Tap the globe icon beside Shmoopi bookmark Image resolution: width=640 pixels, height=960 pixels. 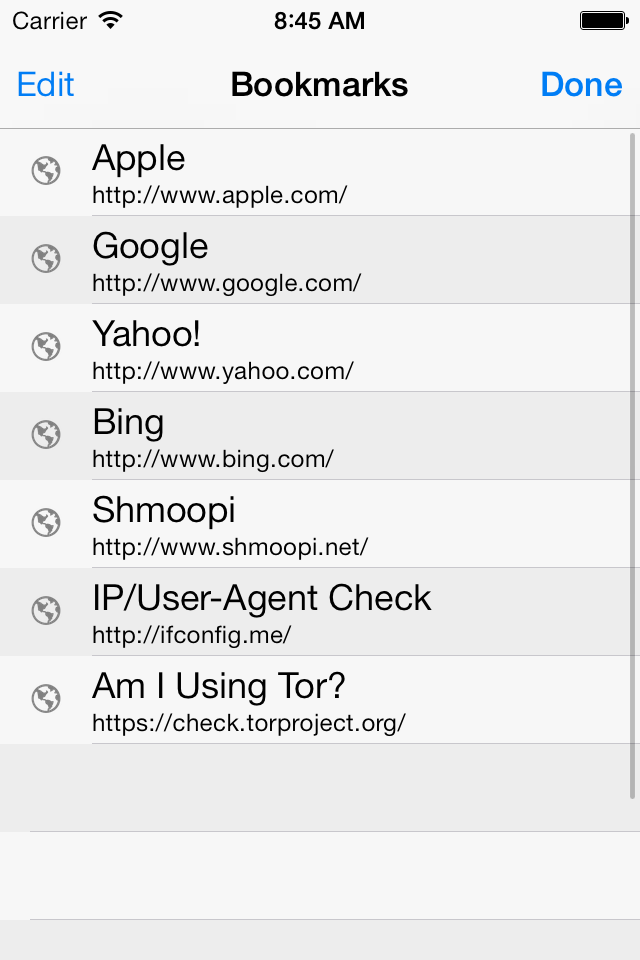pyautogui.click(x=46, y=522)
